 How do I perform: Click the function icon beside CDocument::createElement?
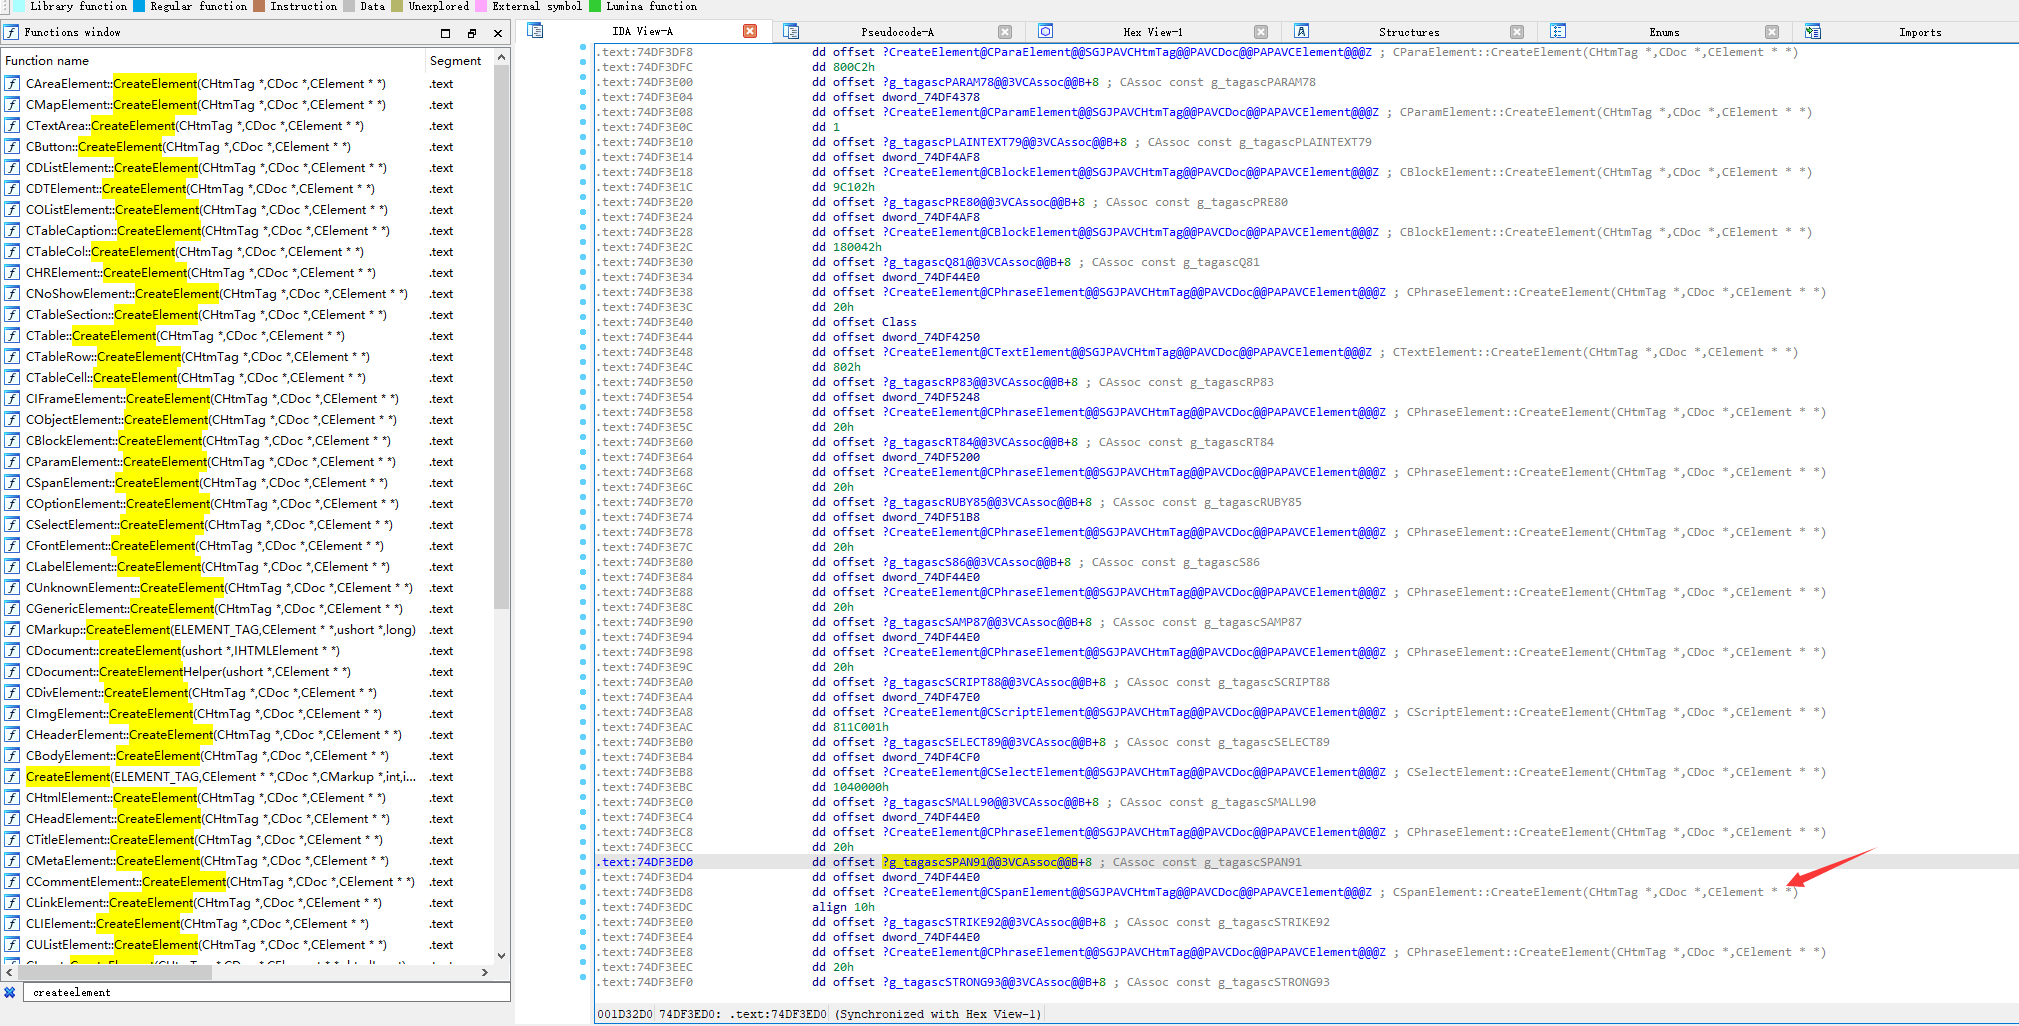point(12,651)
